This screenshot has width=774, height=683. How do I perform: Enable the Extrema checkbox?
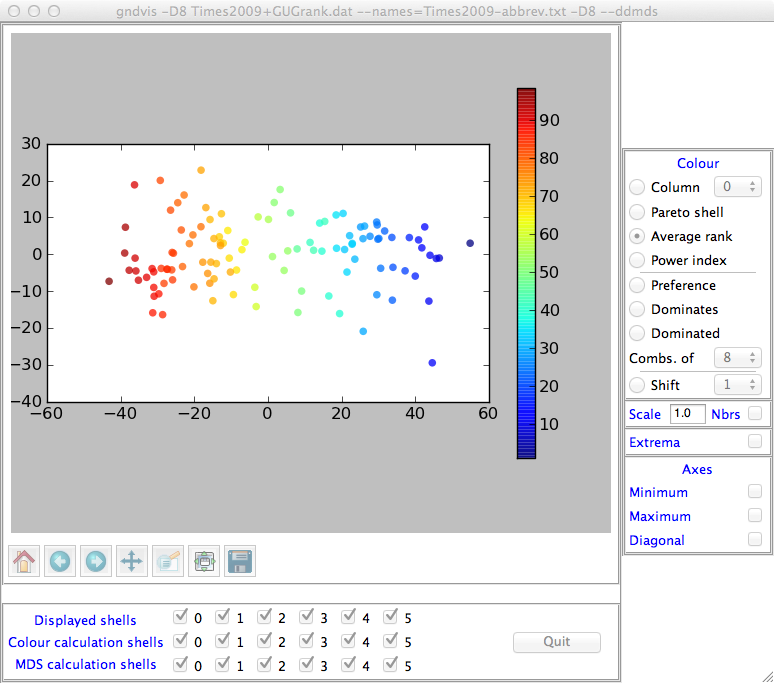755,441
